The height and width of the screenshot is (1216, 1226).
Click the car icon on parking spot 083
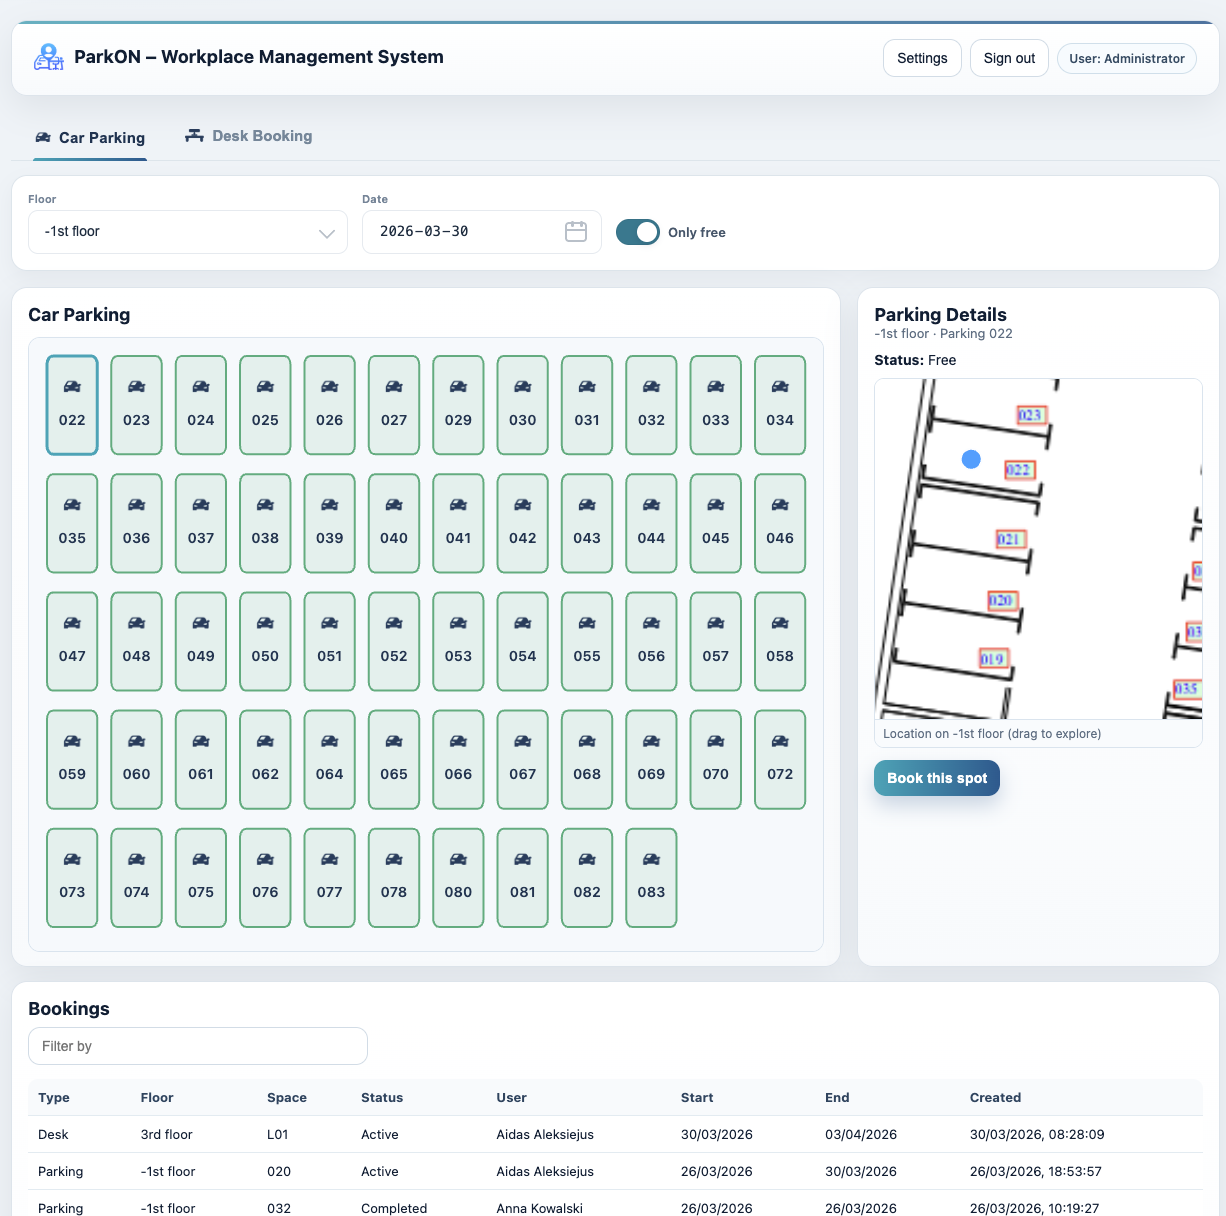pos(651,858)
